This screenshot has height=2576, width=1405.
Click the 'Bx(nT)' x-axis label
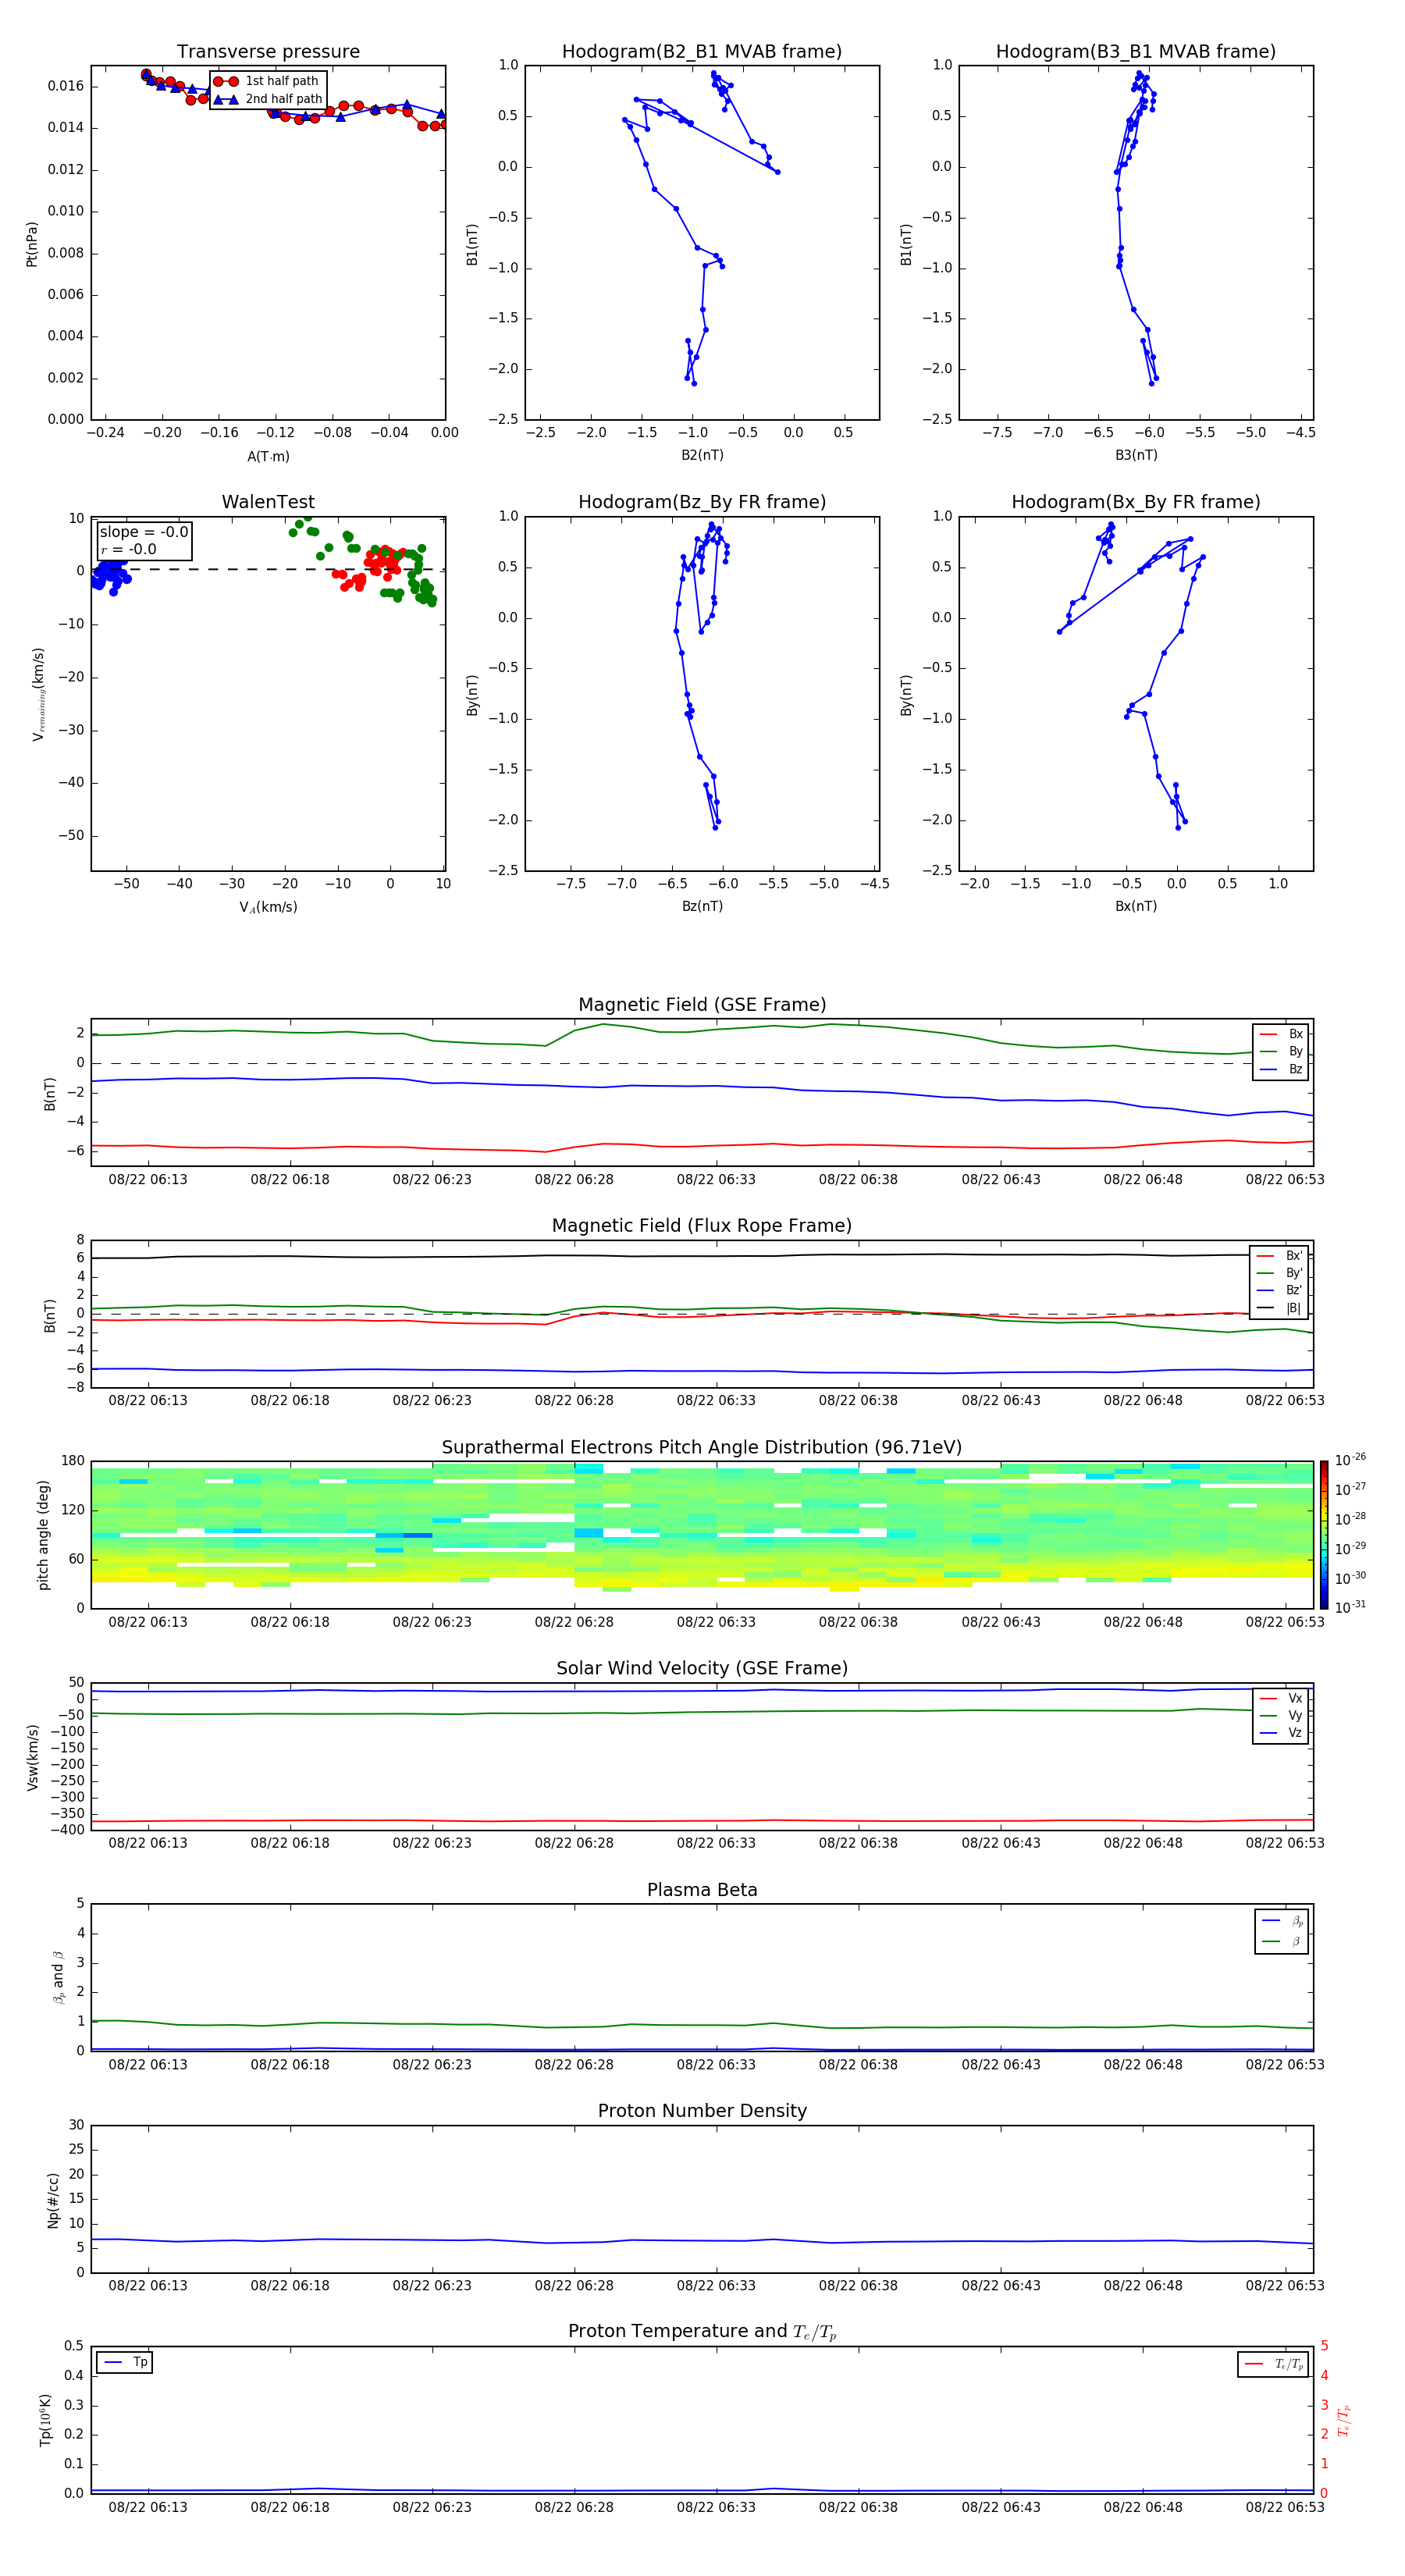click(x=1136, y=906)
